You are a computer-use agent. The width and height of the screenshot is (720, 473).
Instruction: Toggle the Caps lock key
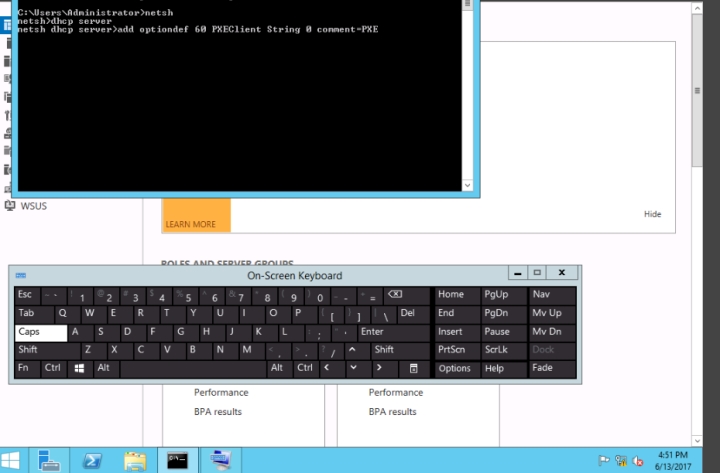pos(40,332)
